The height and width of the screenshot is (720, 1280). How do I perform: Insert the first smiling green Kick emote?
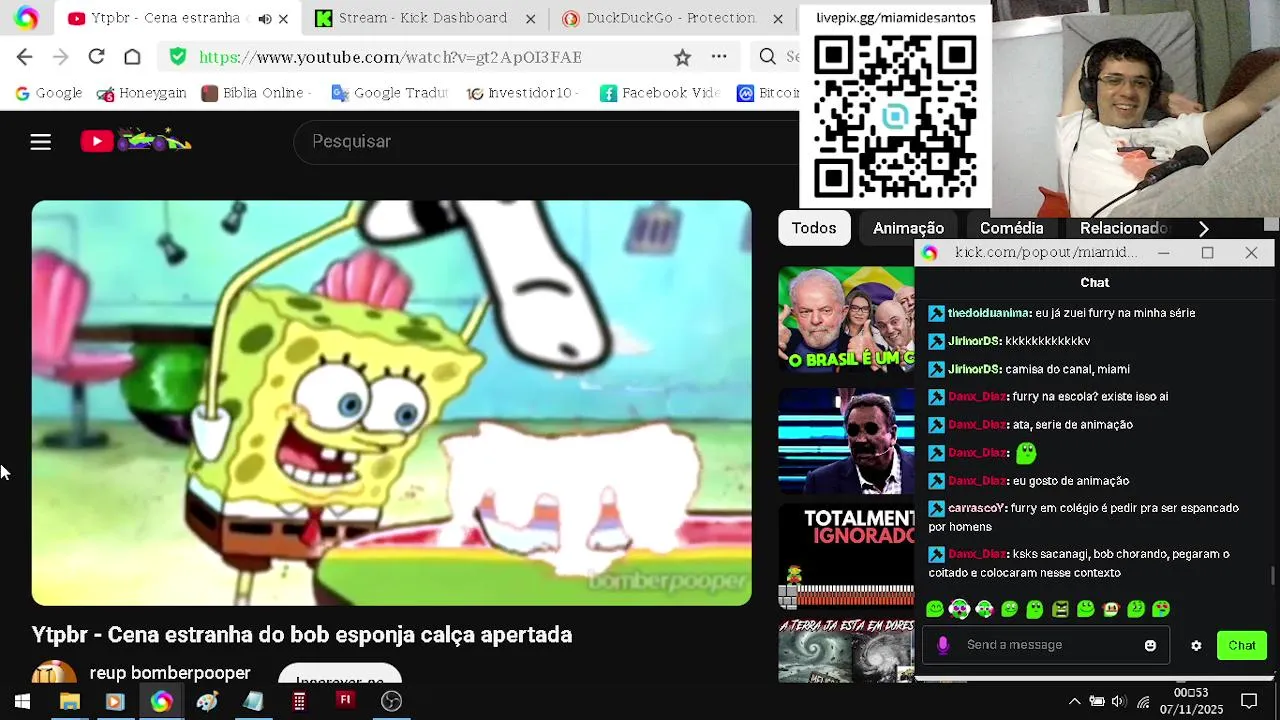[935, 609]
